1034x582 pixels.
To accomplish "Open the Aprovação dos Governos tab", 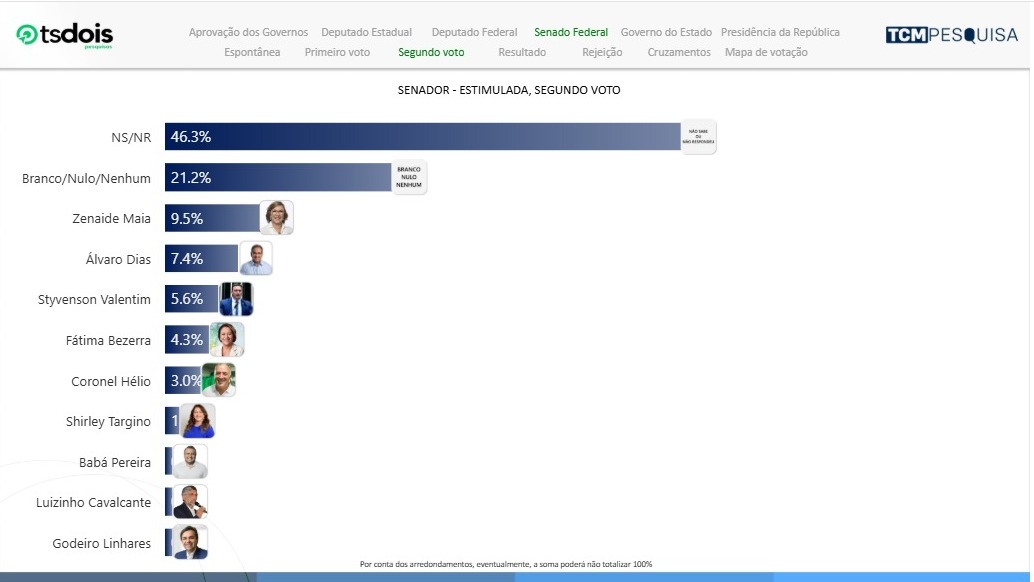I will click(x=248, y=32).
